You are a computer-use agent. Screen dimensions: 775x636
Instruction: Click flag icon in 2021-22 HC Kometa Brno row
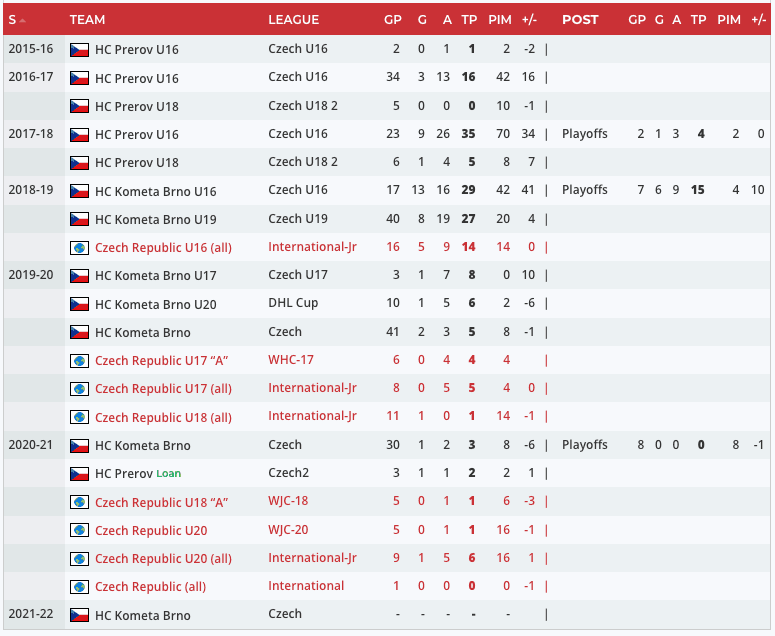(x=79, y=615)
